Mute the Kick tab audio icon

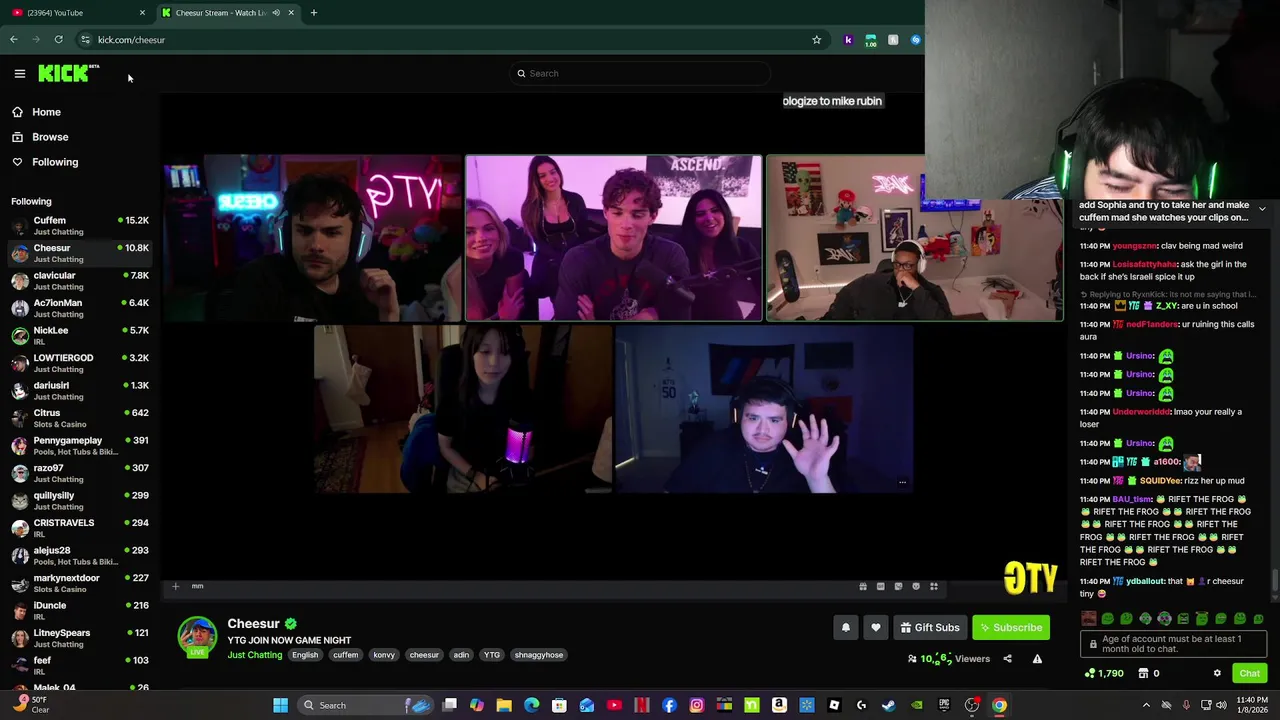pos(276,12)
